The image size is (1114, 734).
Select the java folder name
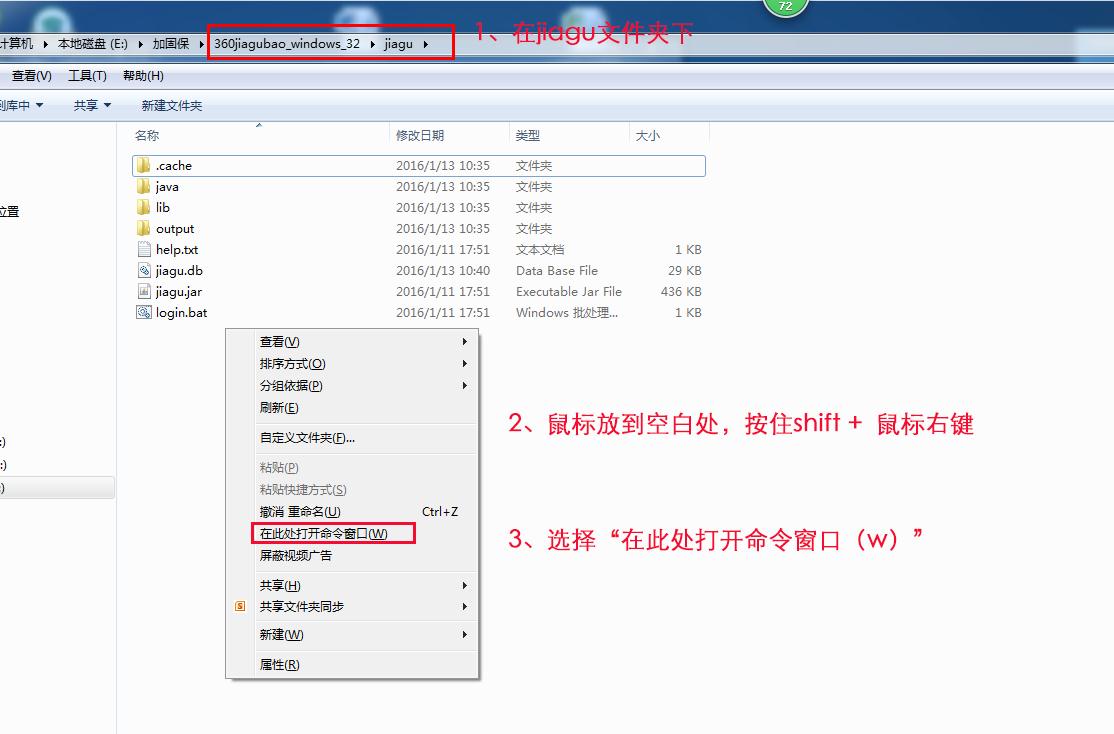point(167,187)
